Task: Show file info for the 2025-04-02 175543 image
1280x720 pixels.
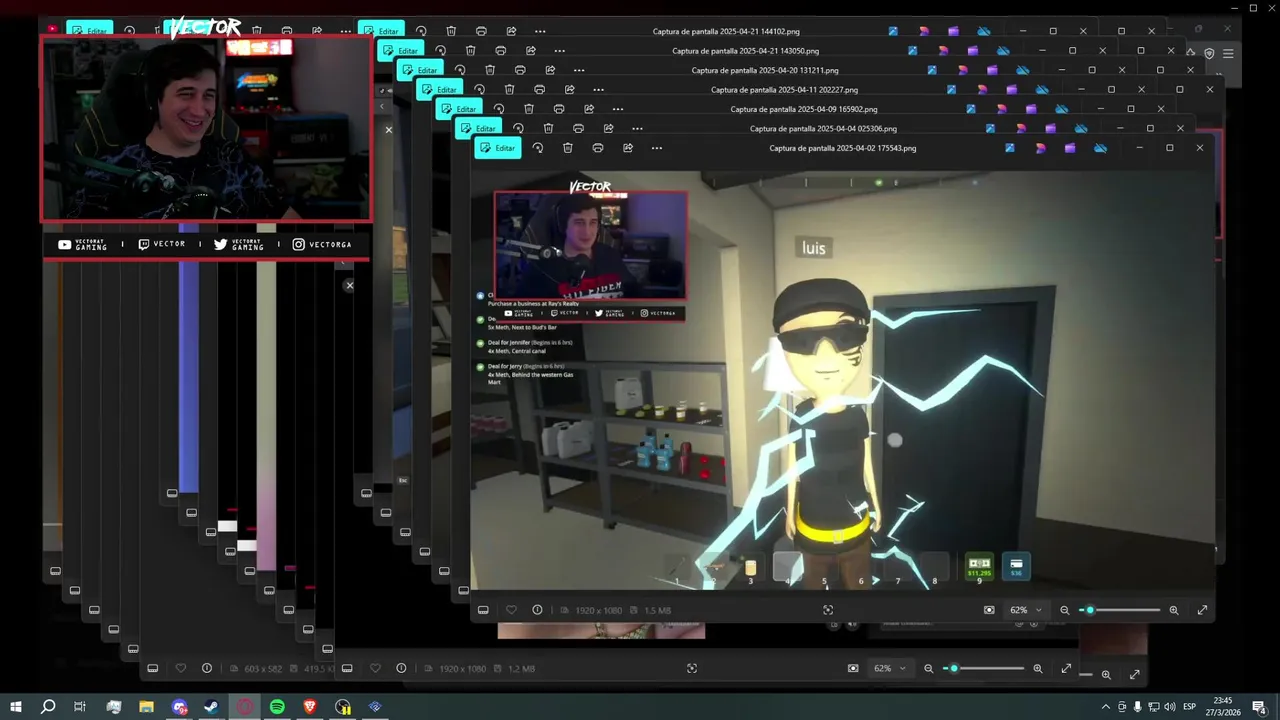Action: click(x=537, y=610)
